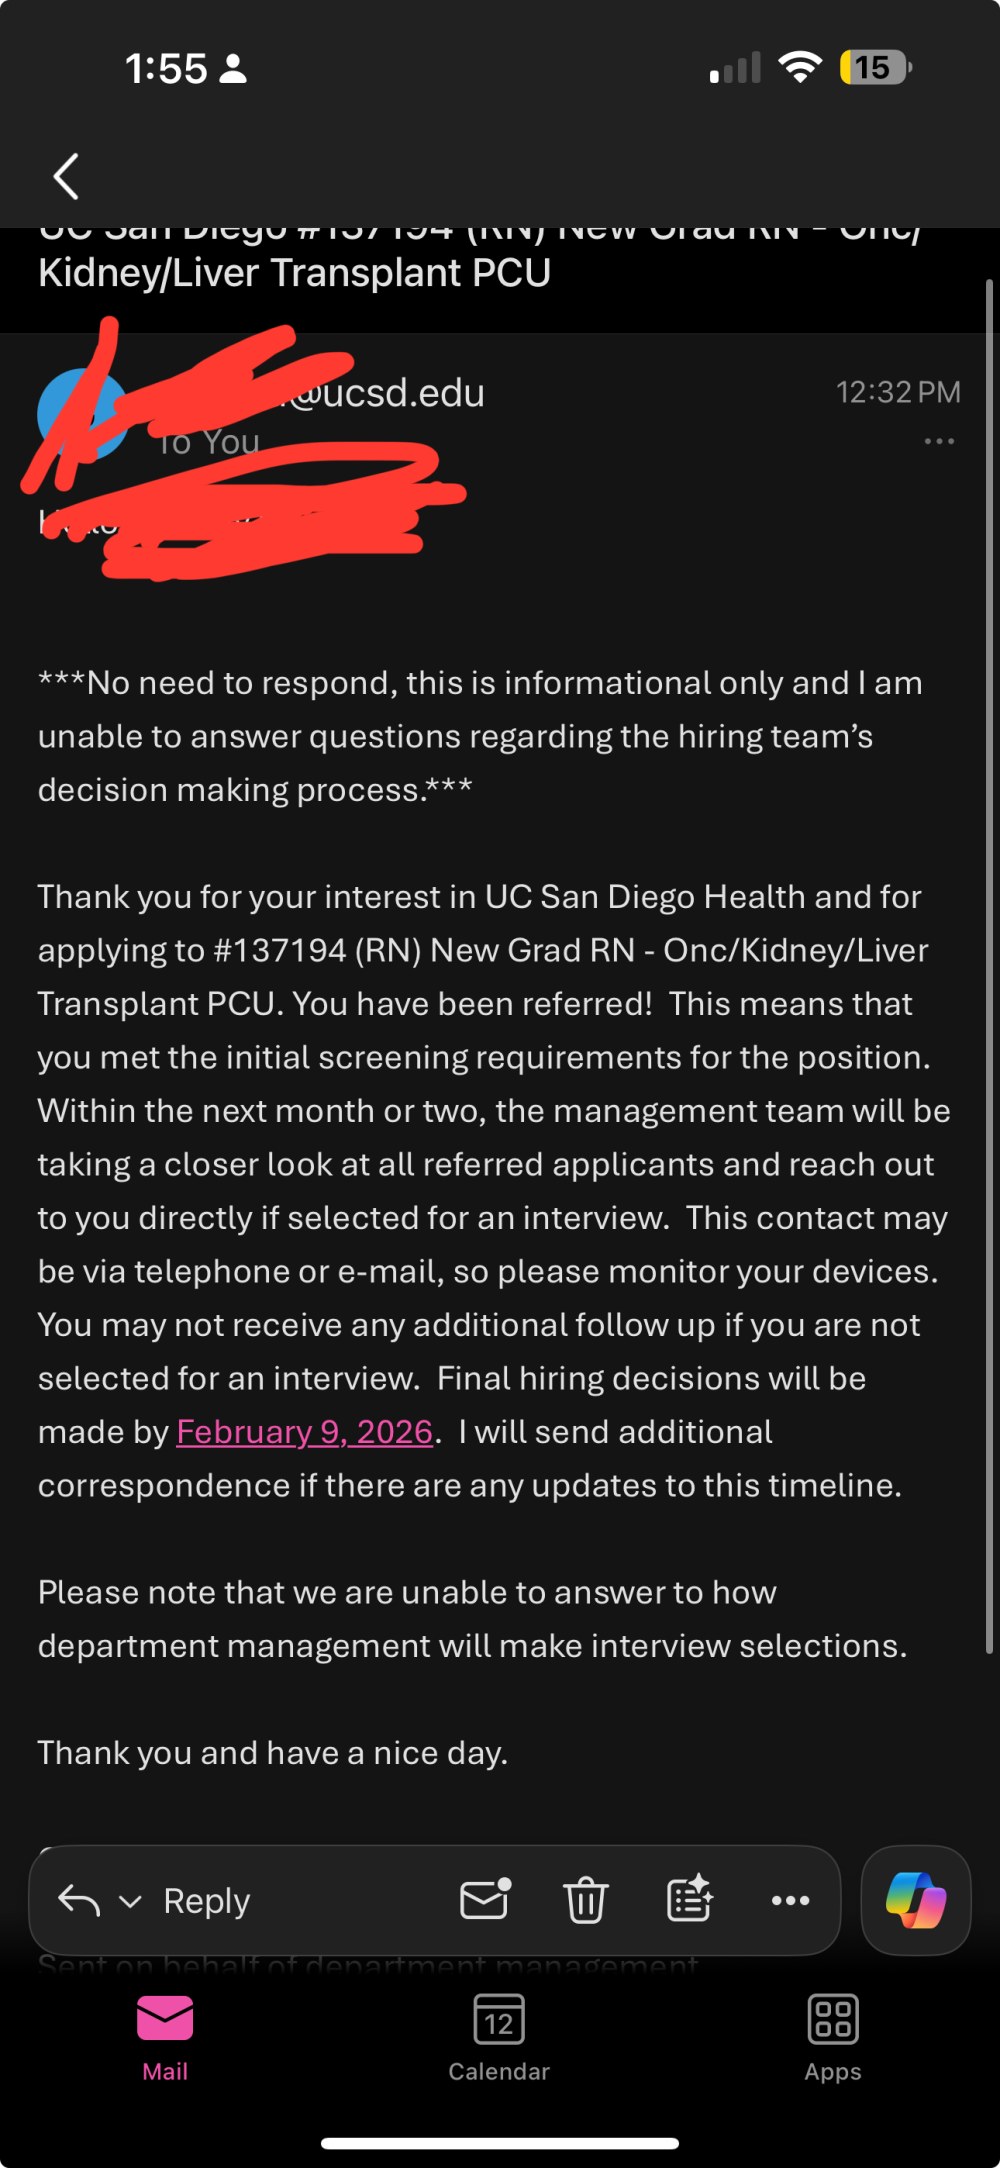The image size is (1000, 2168).
Task: Expand reply options chevron next to Reply
Action: pos(130,1901)
